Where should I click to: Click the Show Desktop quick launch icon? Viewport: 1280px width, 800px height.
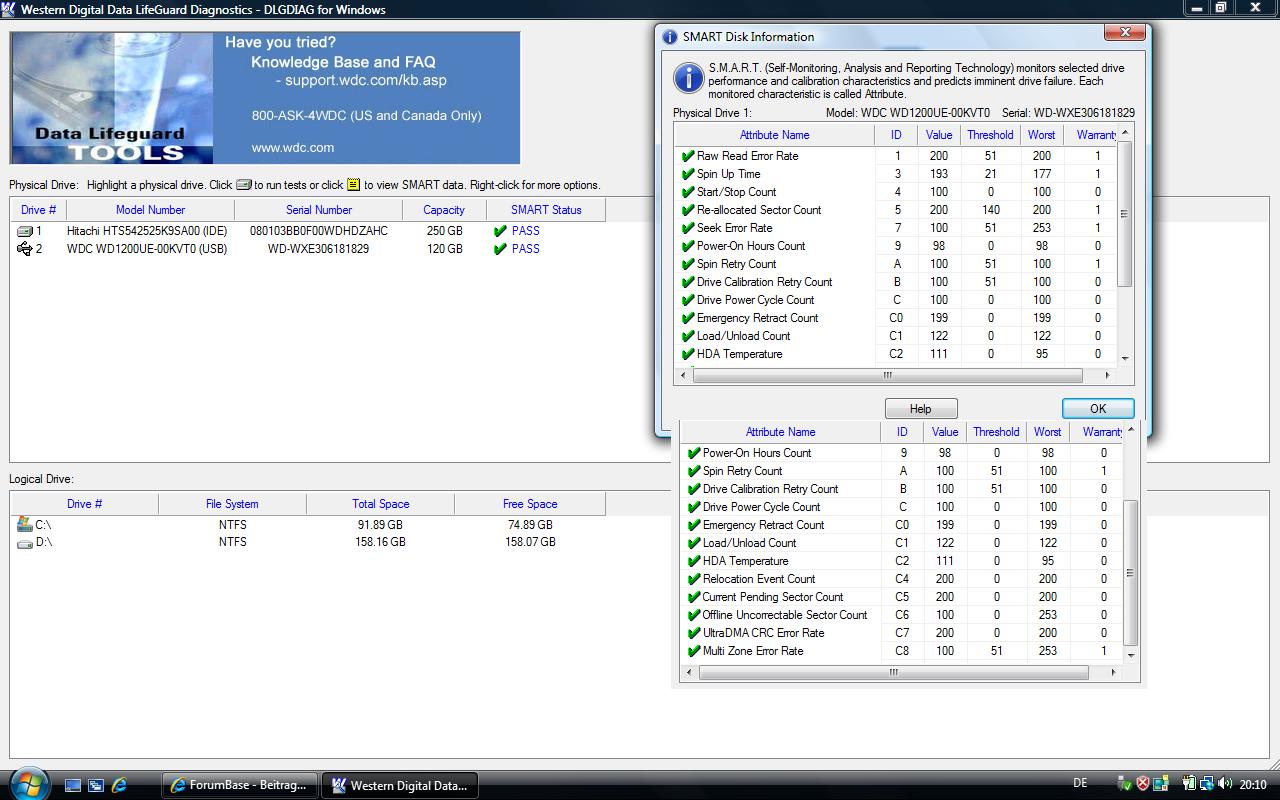tap(73, 786)
